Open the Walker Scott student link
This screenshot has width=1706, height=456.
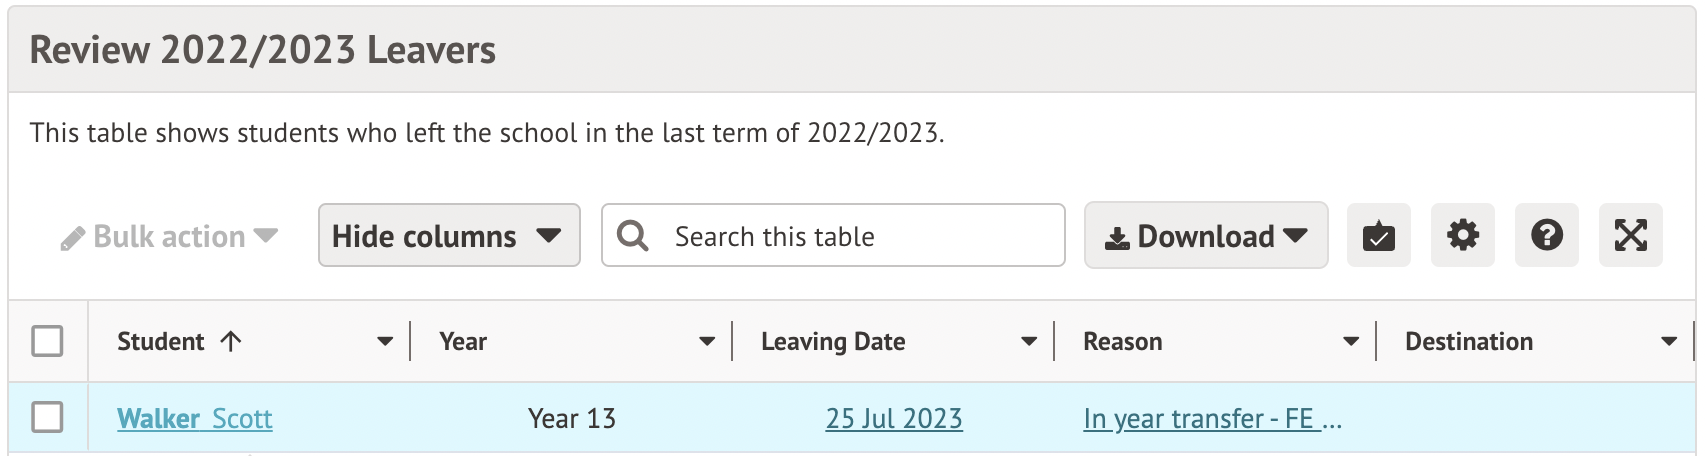pos(195,418)
